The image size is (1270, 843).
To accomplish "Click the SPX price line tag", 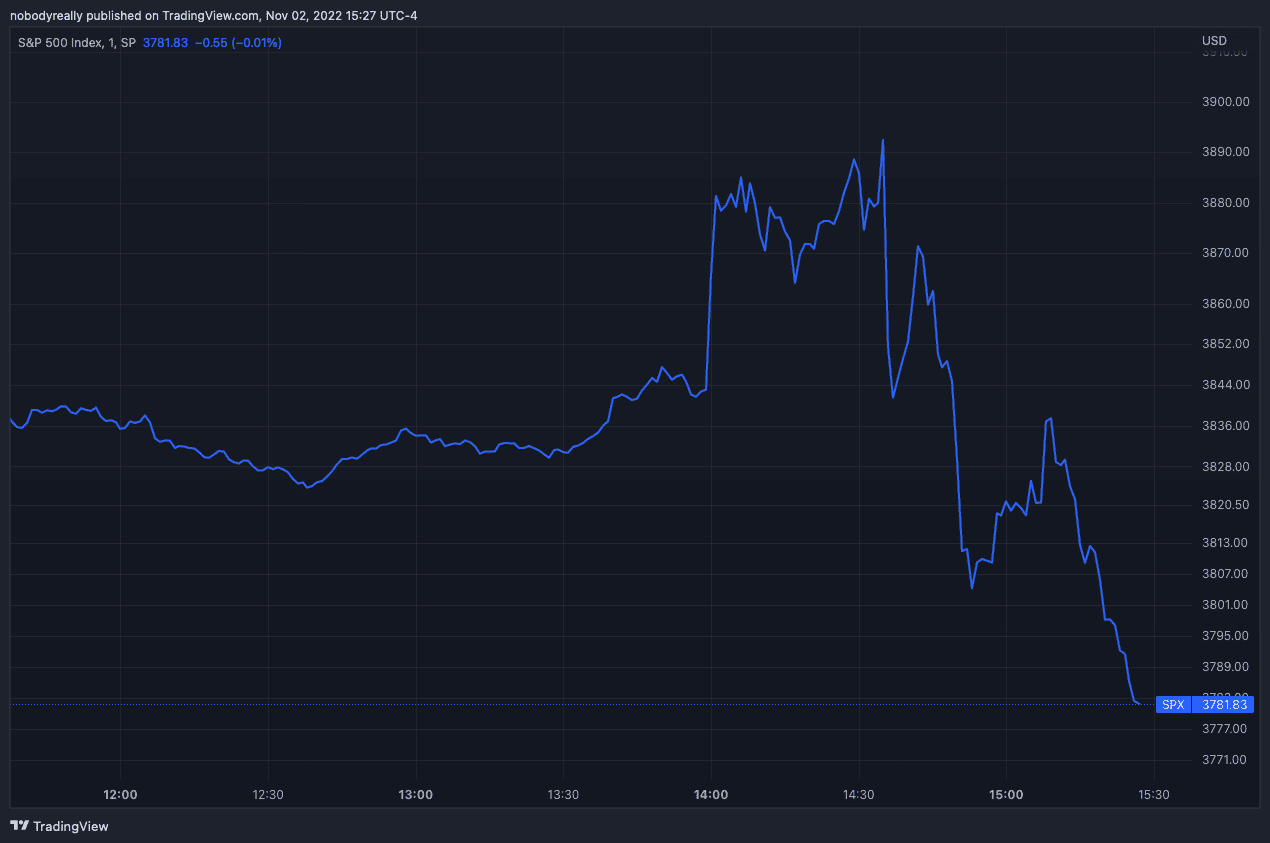I will coord(1172,704).
